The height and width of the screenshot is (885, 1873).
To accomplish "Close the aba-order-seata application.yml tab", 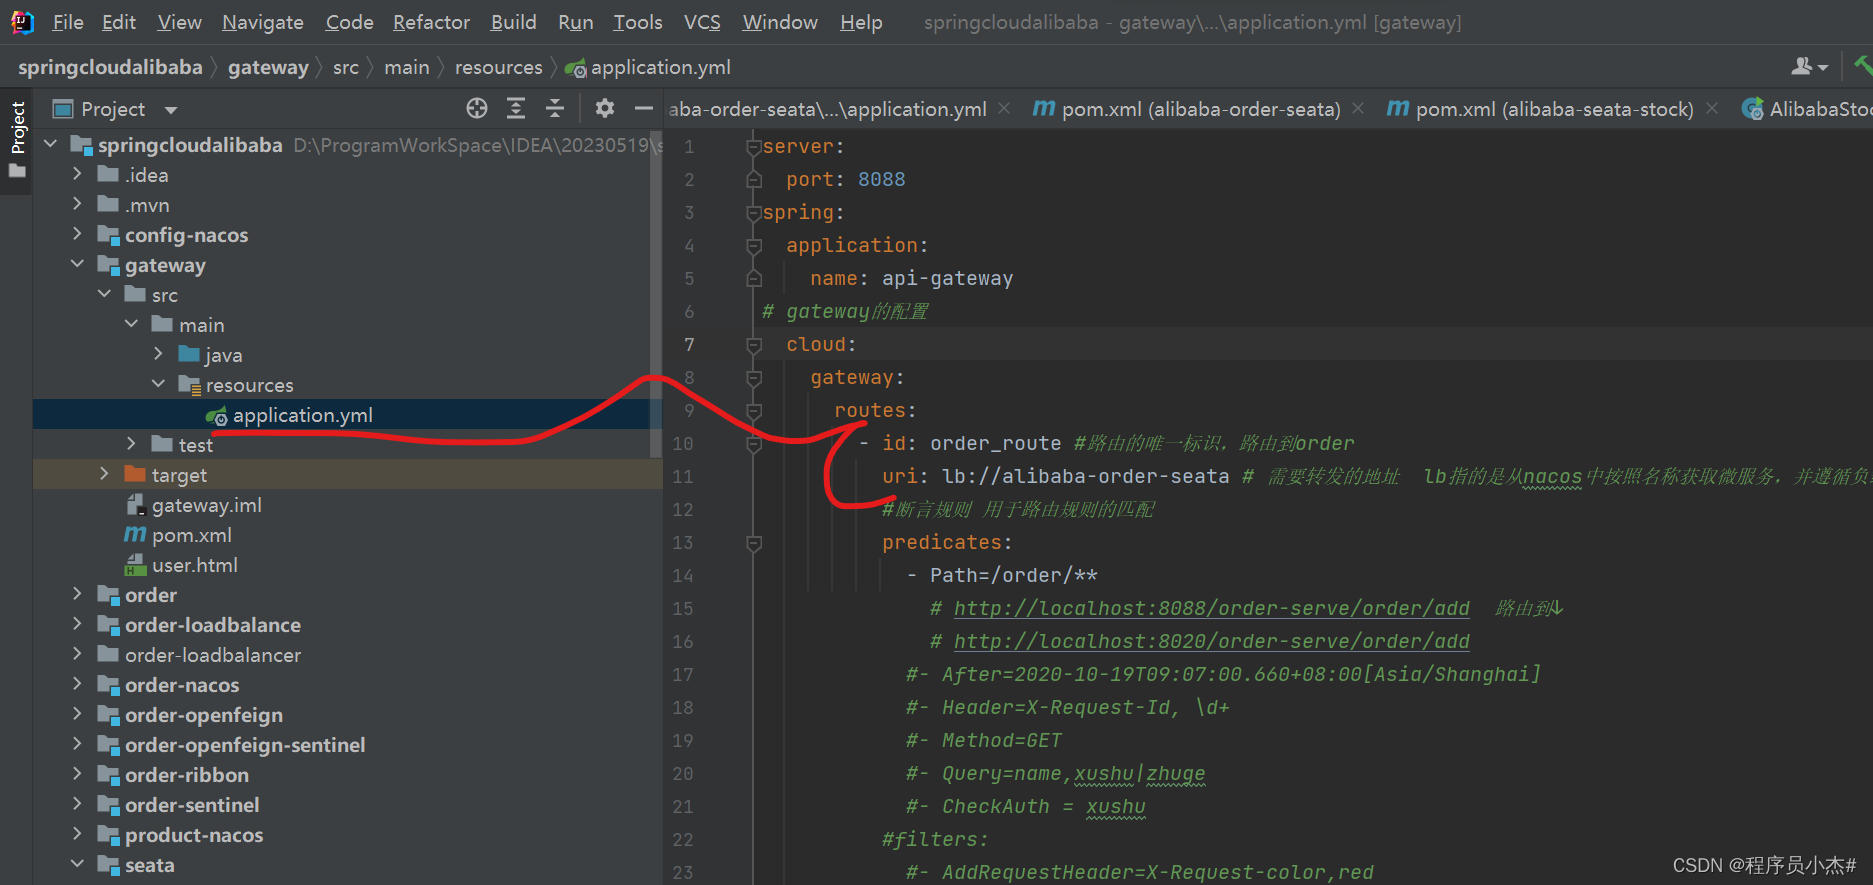I will 1004,108.
